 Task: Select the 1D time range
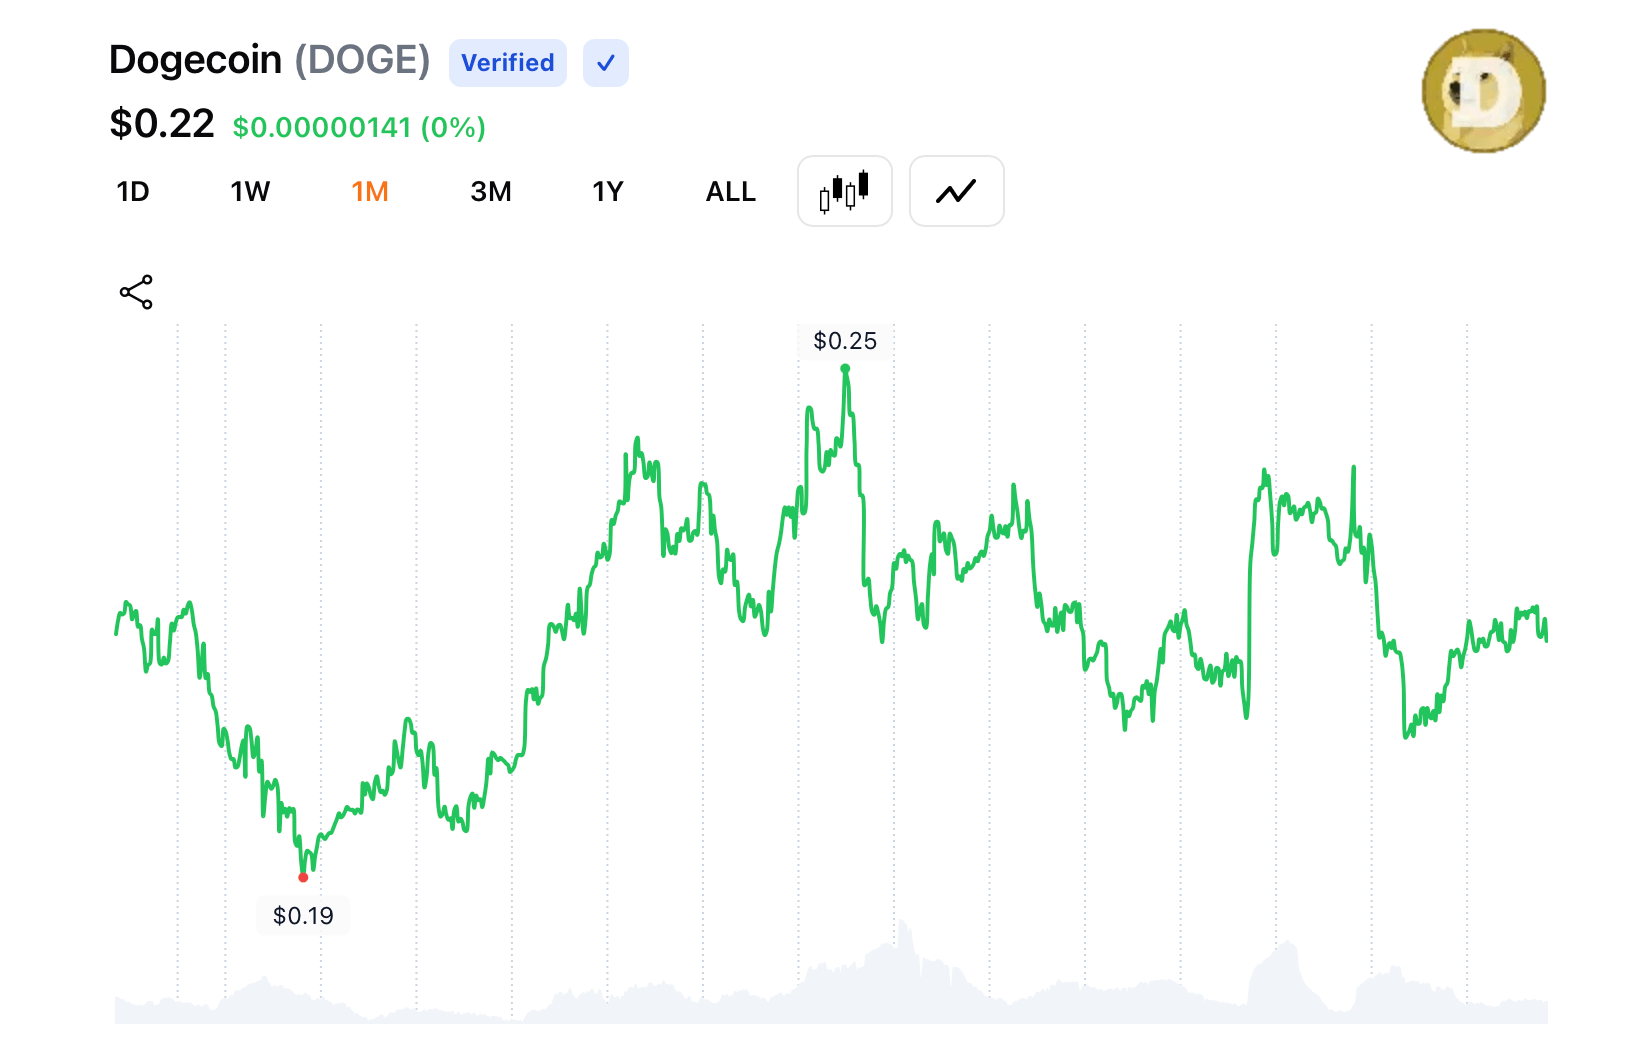pyautogui.click(x=133, y=192)
